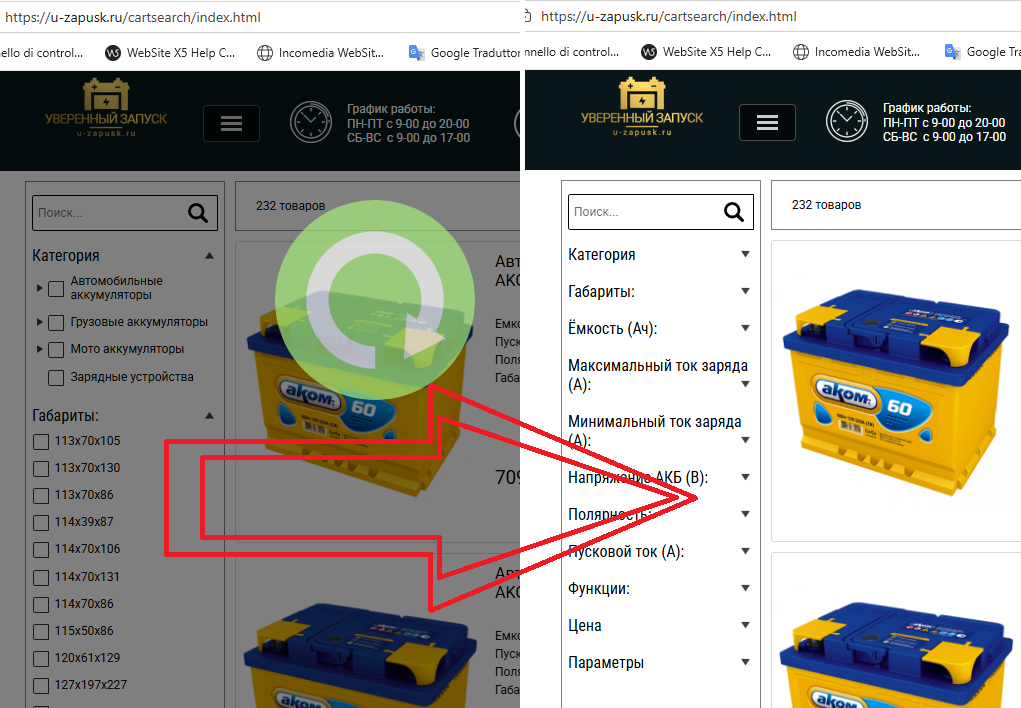Open the Google Traduttore bookmark in the left browser

pyautogui.click(x=465, y=52)
